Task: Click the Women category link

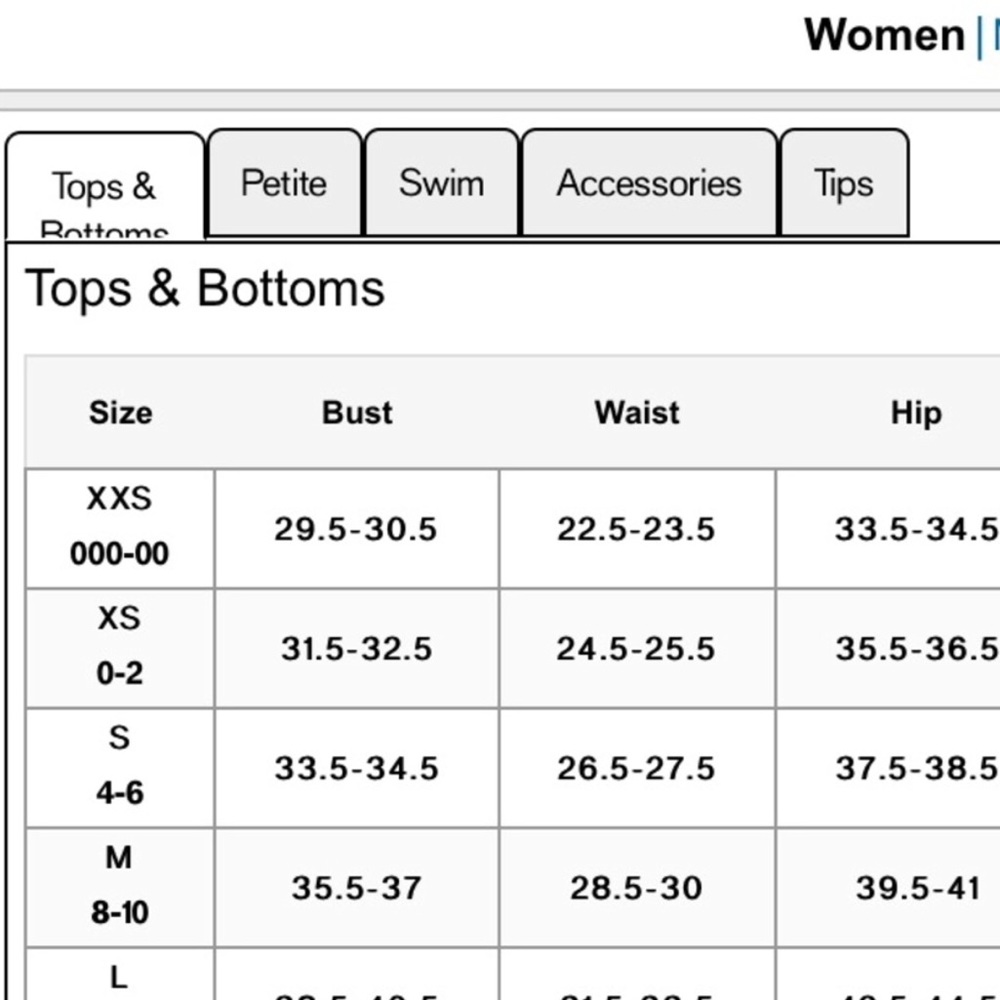Action: point(885,34)
